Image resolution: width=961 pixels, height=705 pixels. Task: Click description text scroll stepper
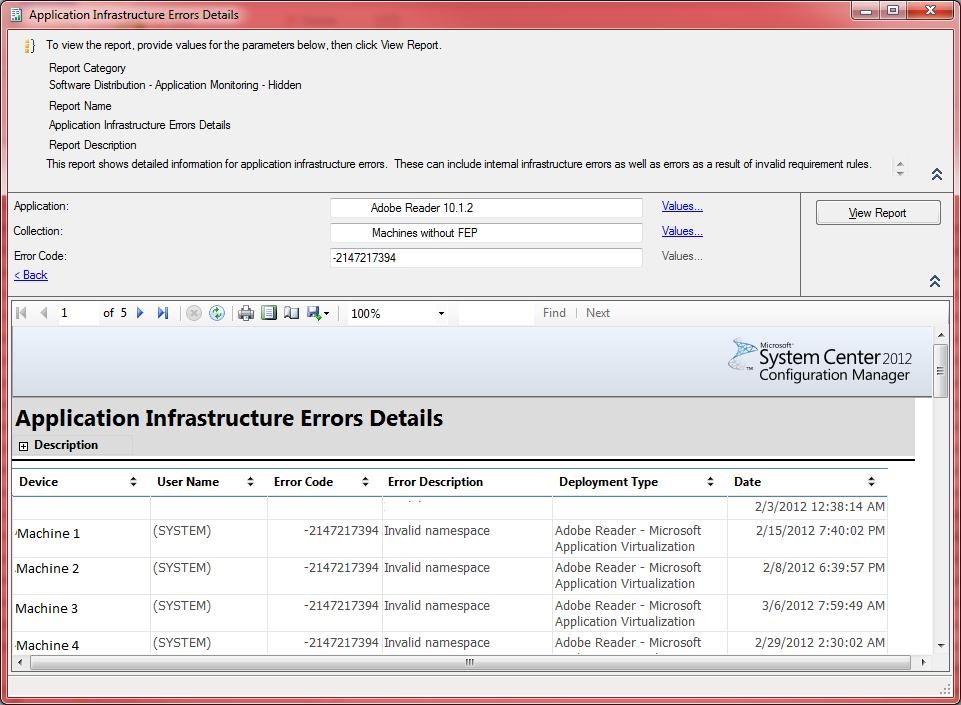(x=900, y=169)
